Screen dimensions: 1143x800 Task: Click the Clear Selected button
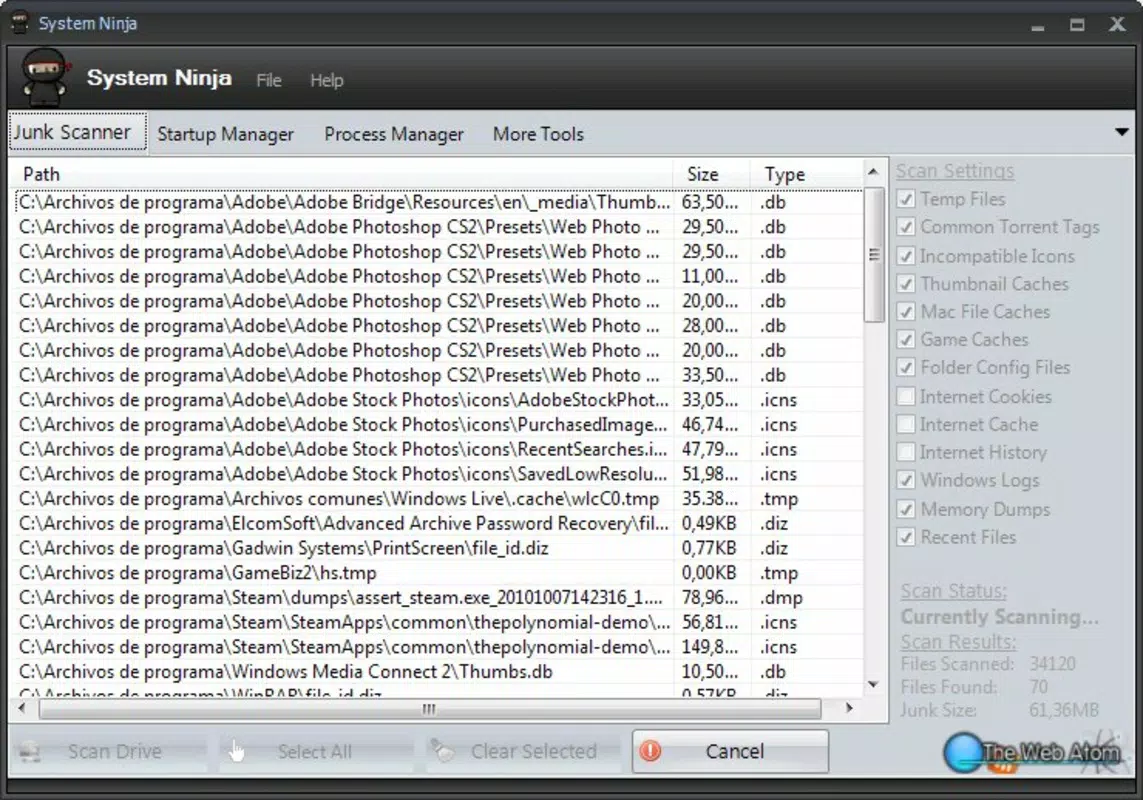523,751
